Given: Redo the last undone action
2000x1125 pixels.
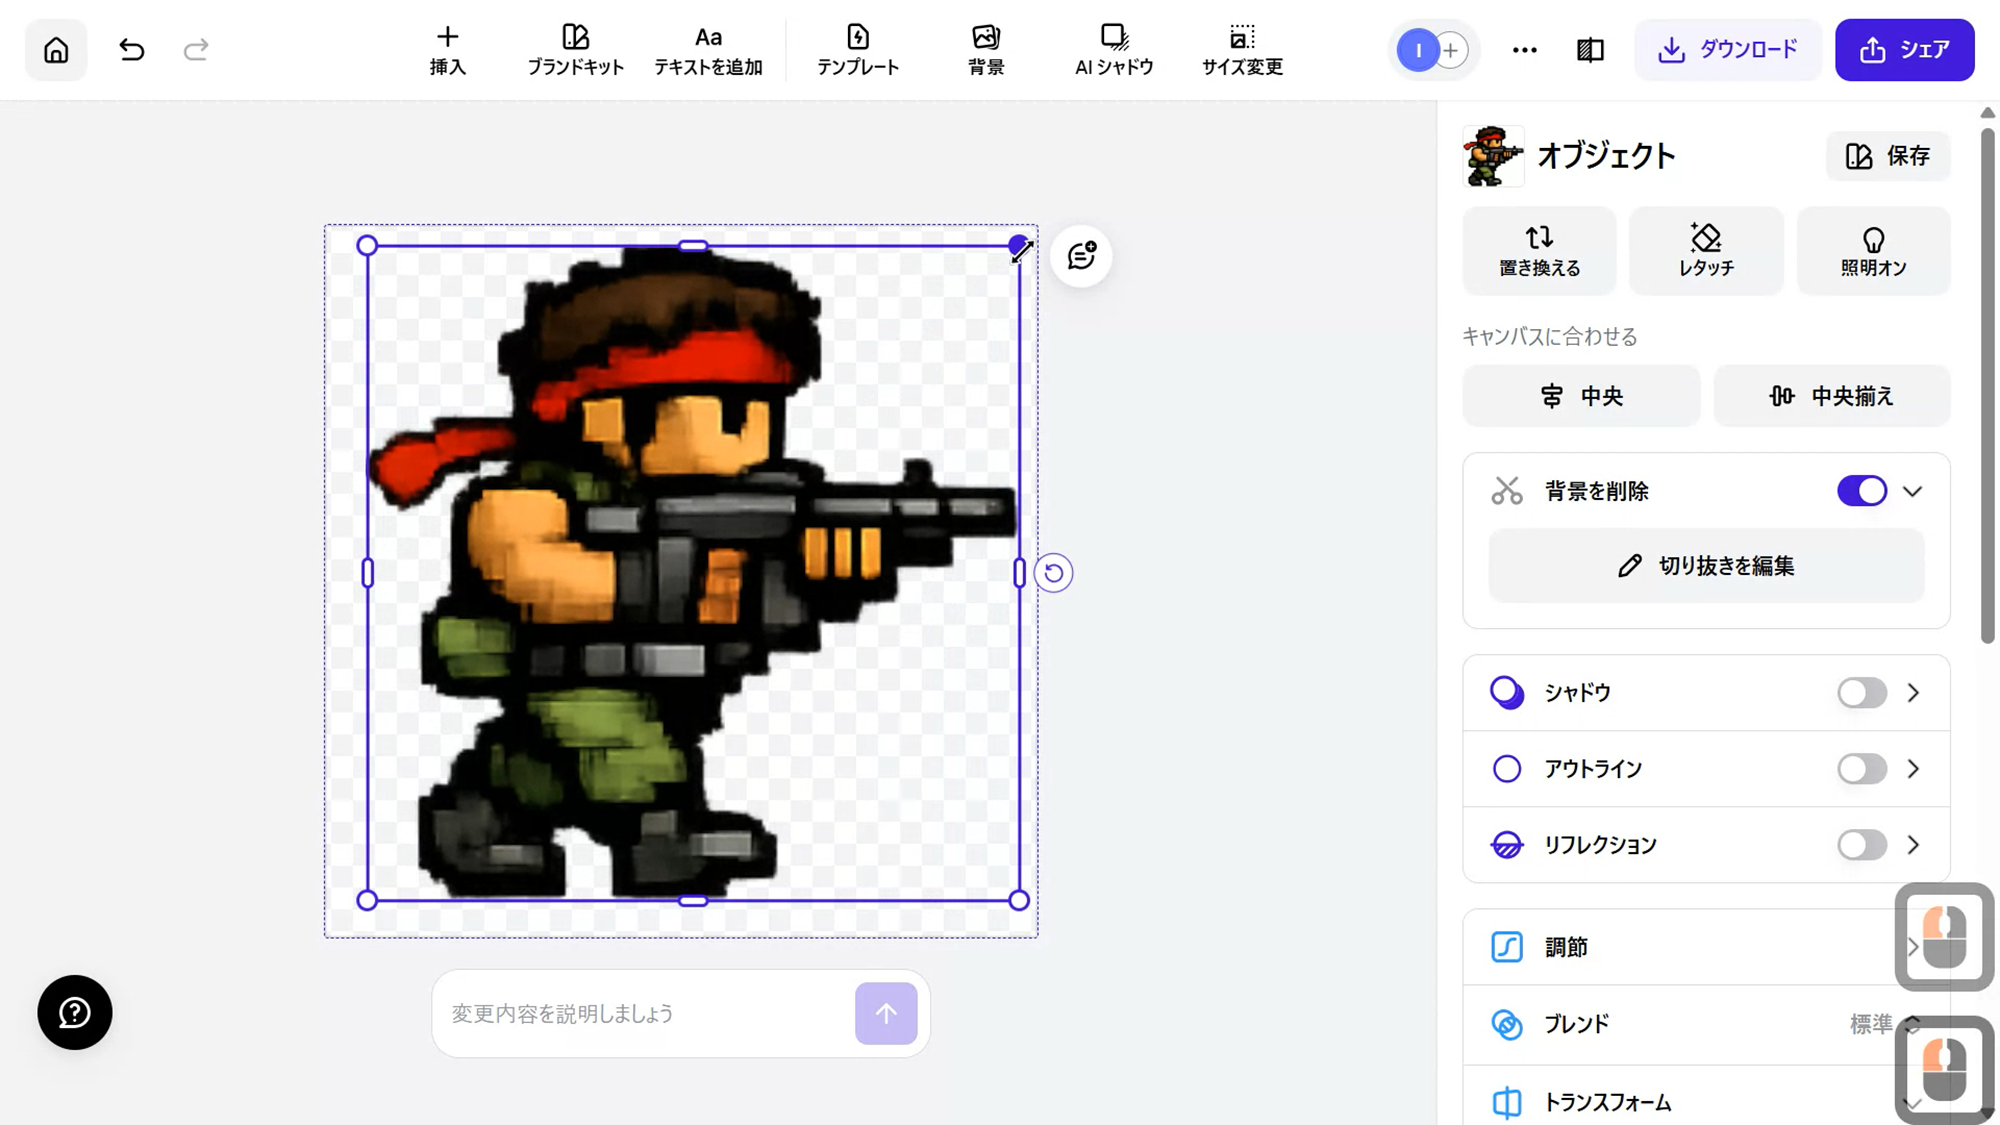Looking at the screenshot, I should click(x=196, y=50).
